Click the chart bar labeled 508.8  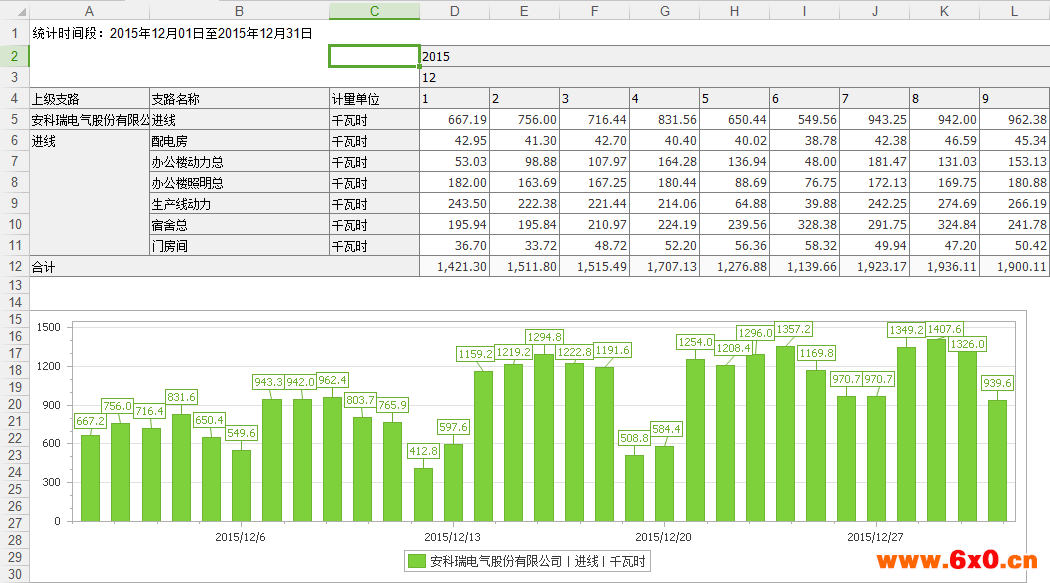[x=634, y=489]
